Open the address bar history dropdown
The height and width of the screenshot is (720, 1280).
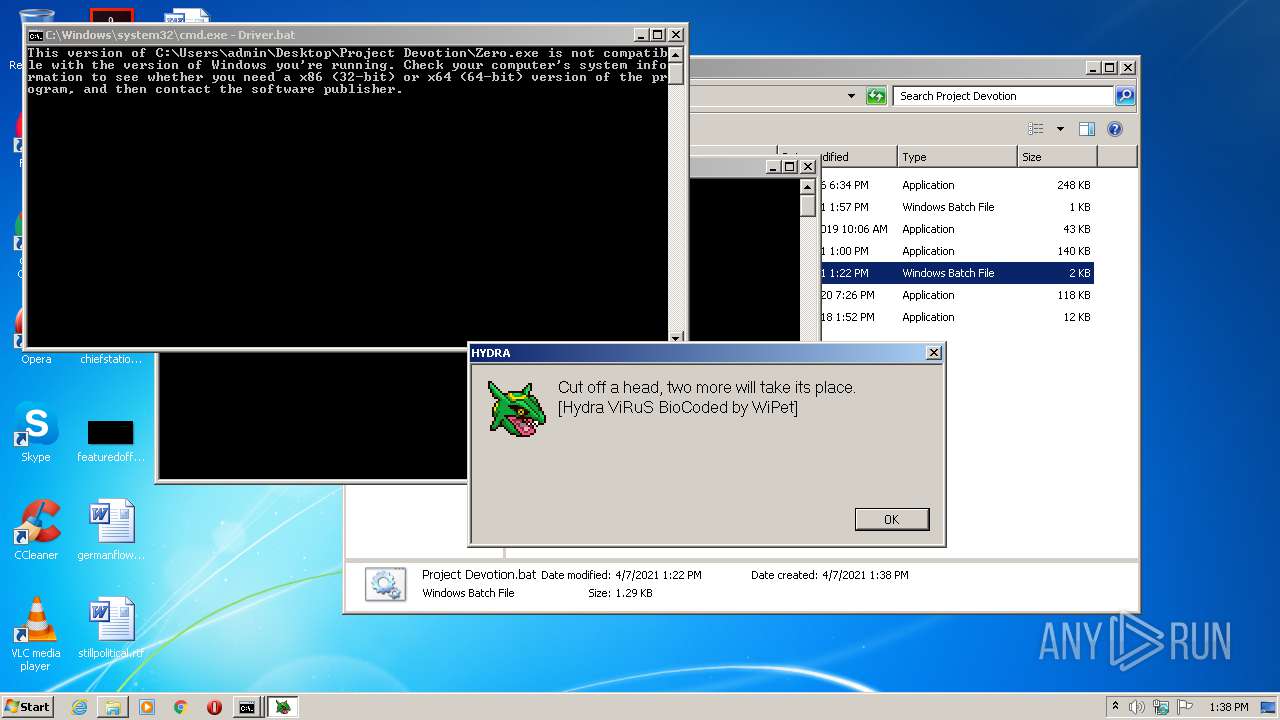pyautogui.click(x=851, y=96)
